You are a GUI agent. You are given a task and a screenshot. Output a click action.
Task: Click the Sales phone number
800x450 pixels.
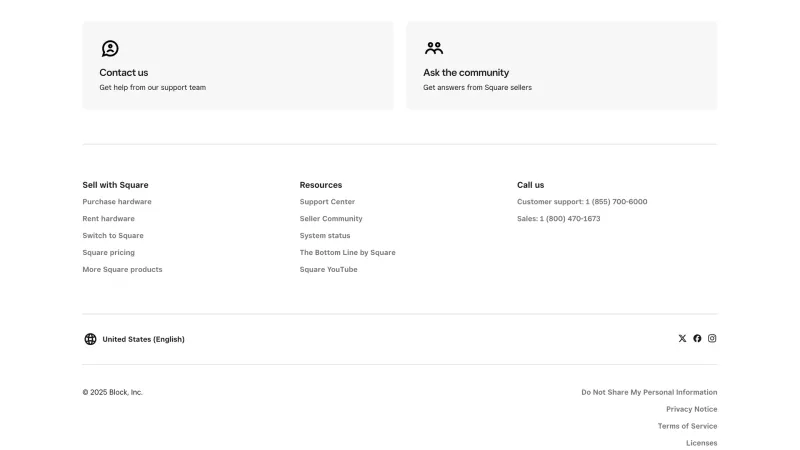click(558, 218)
